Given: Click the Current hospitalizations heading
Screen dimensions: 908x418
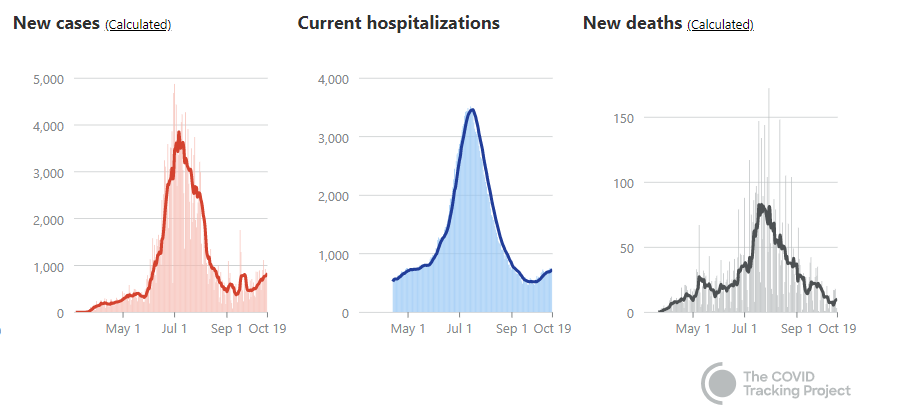Looking at the screenshot, I should tap(398, 23).
